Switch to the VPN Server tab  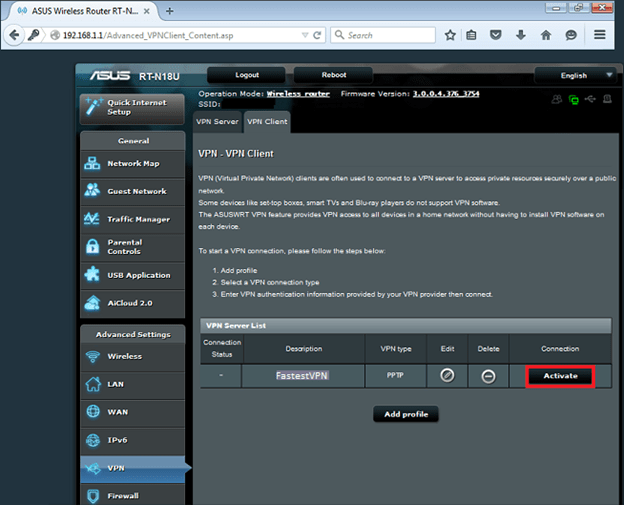tap(217, 121)
